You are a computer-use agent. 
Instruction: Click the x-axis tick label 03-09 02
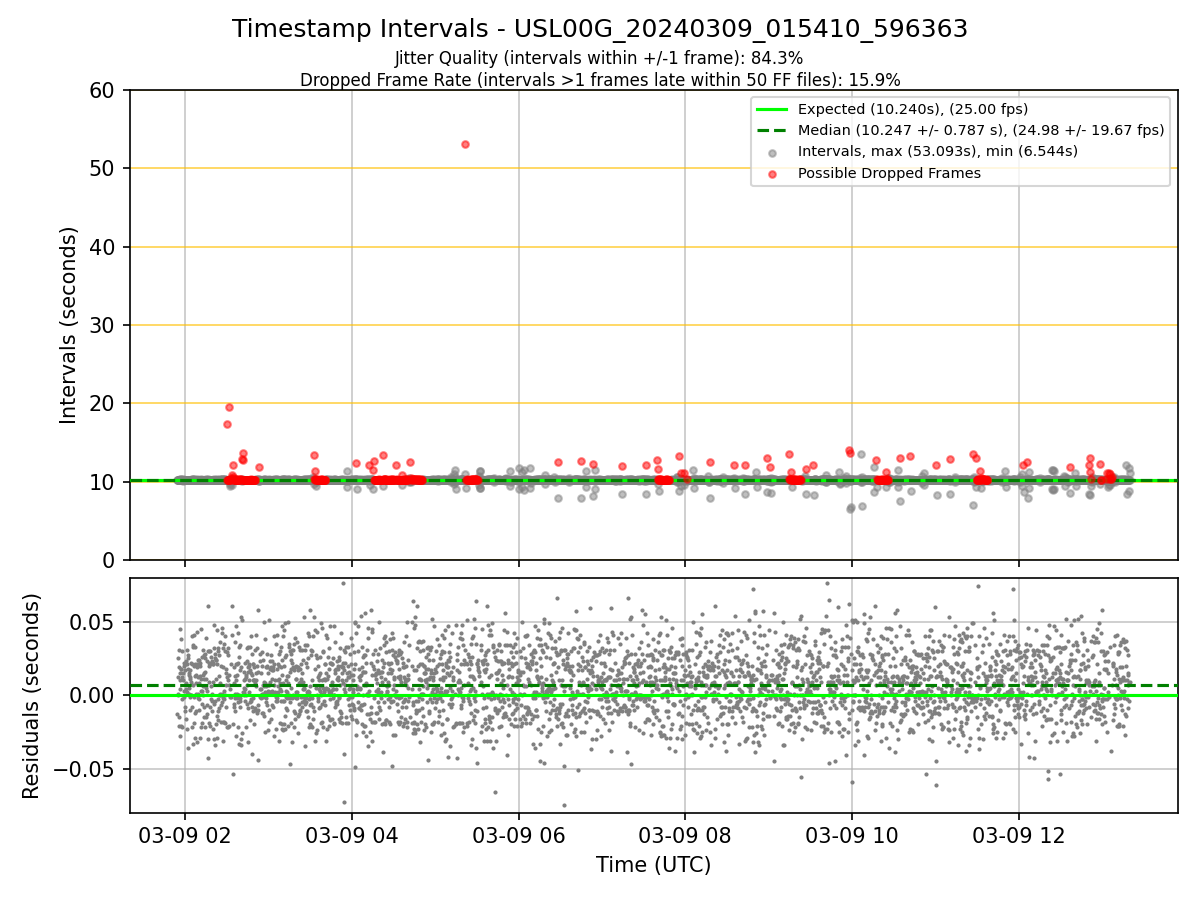[x=184, y=834]
